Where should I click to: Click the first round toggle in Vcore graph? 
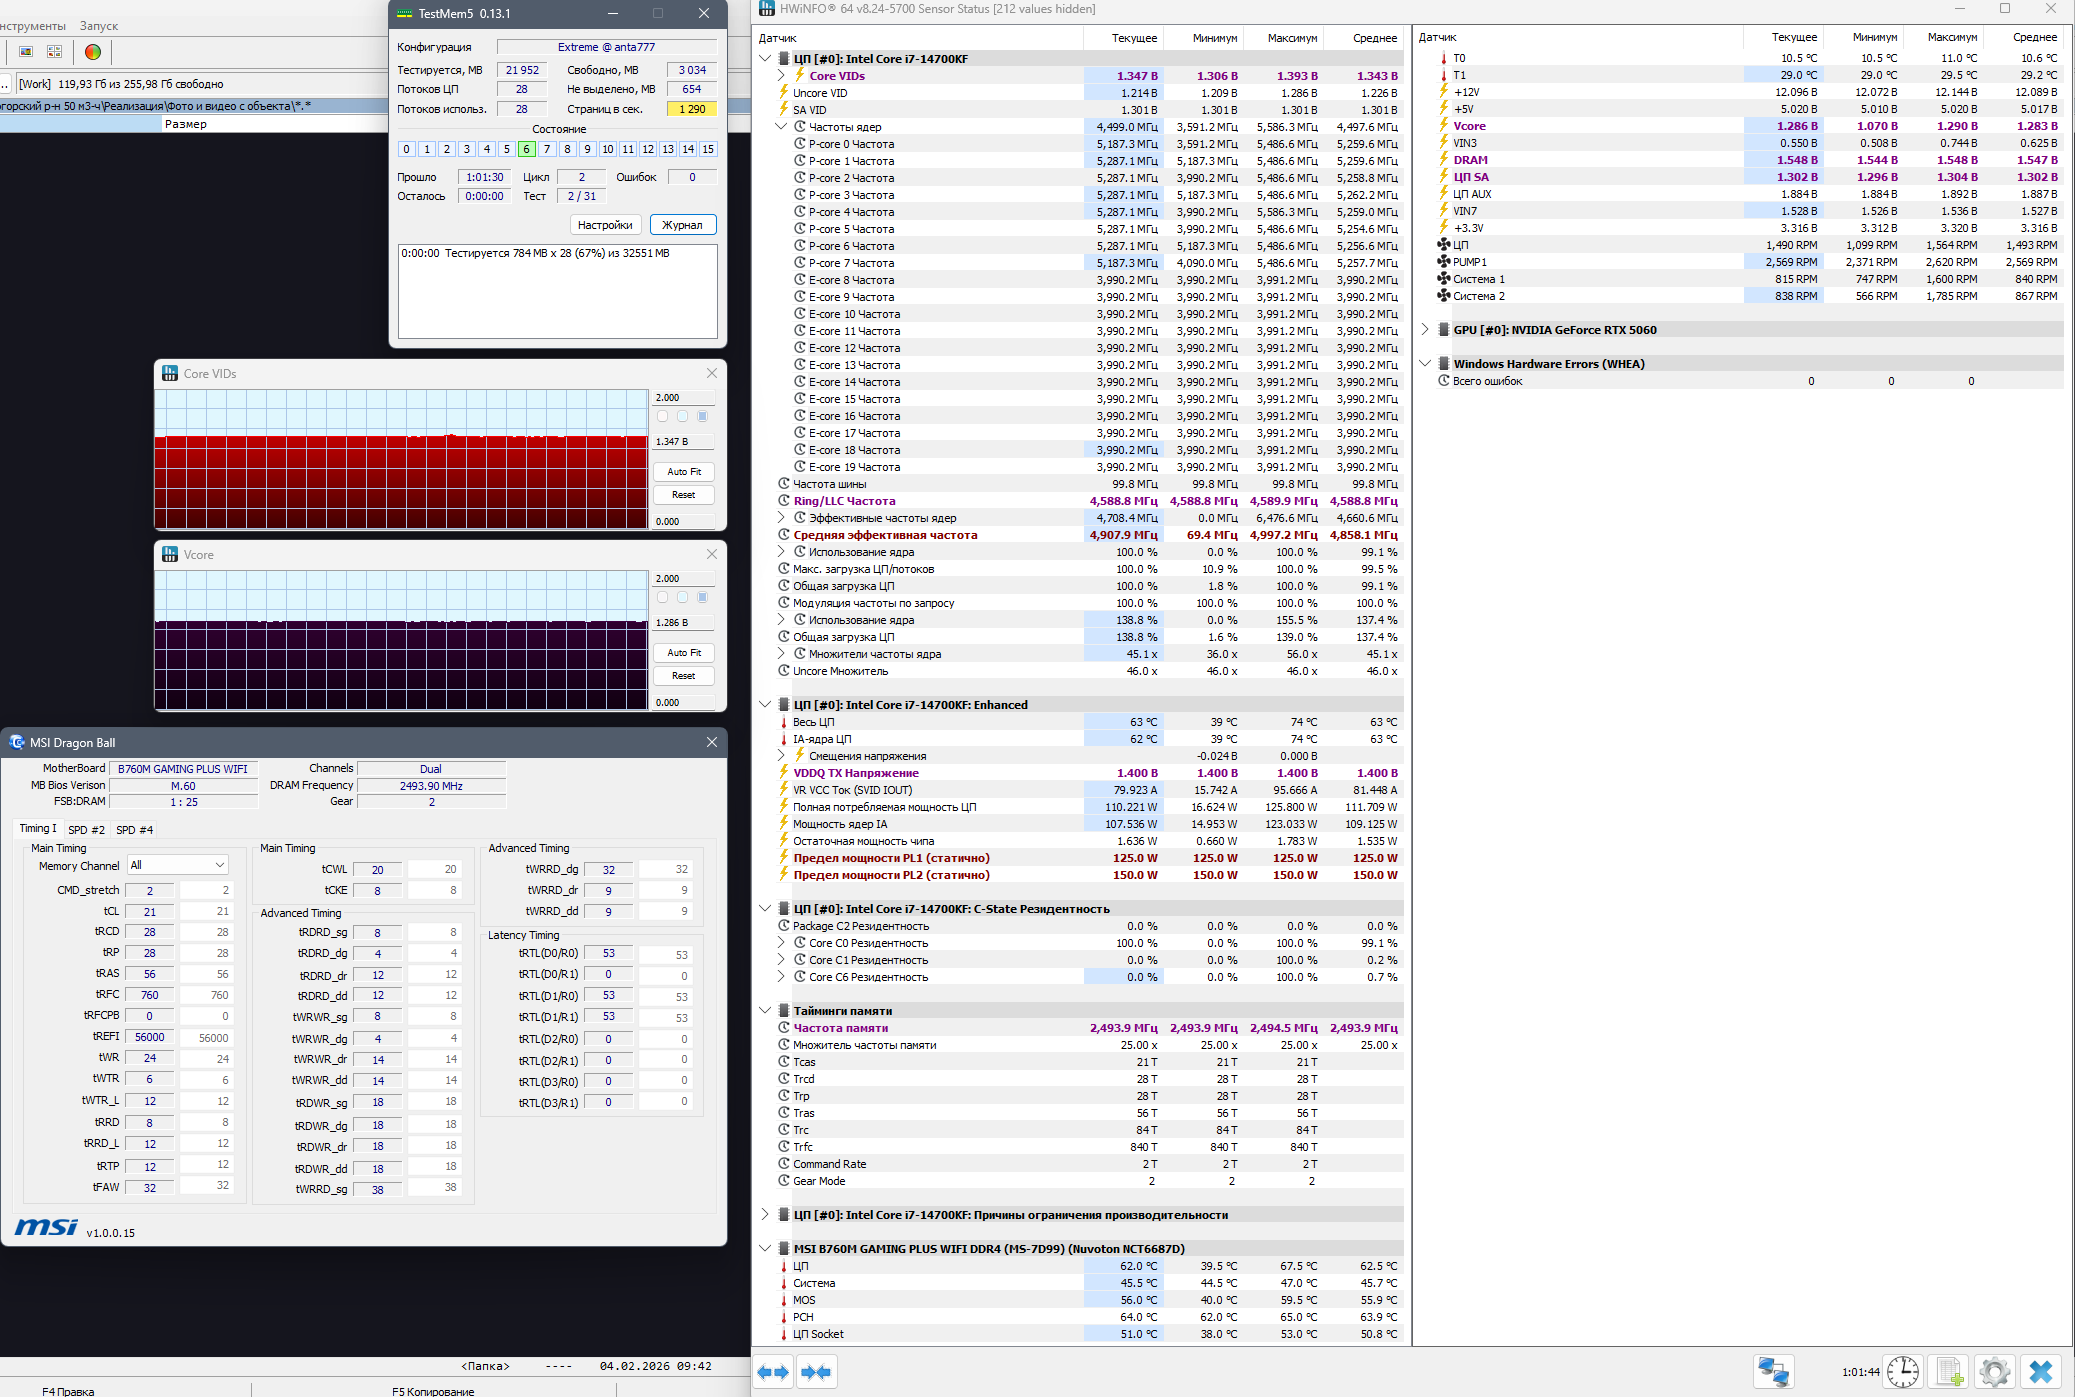click(x=662, y=597)
